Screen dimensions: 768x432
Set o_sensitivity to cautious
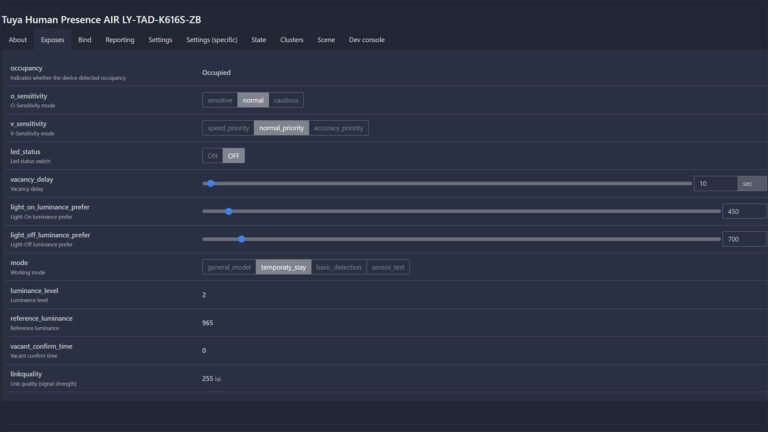tap(285, 100)
